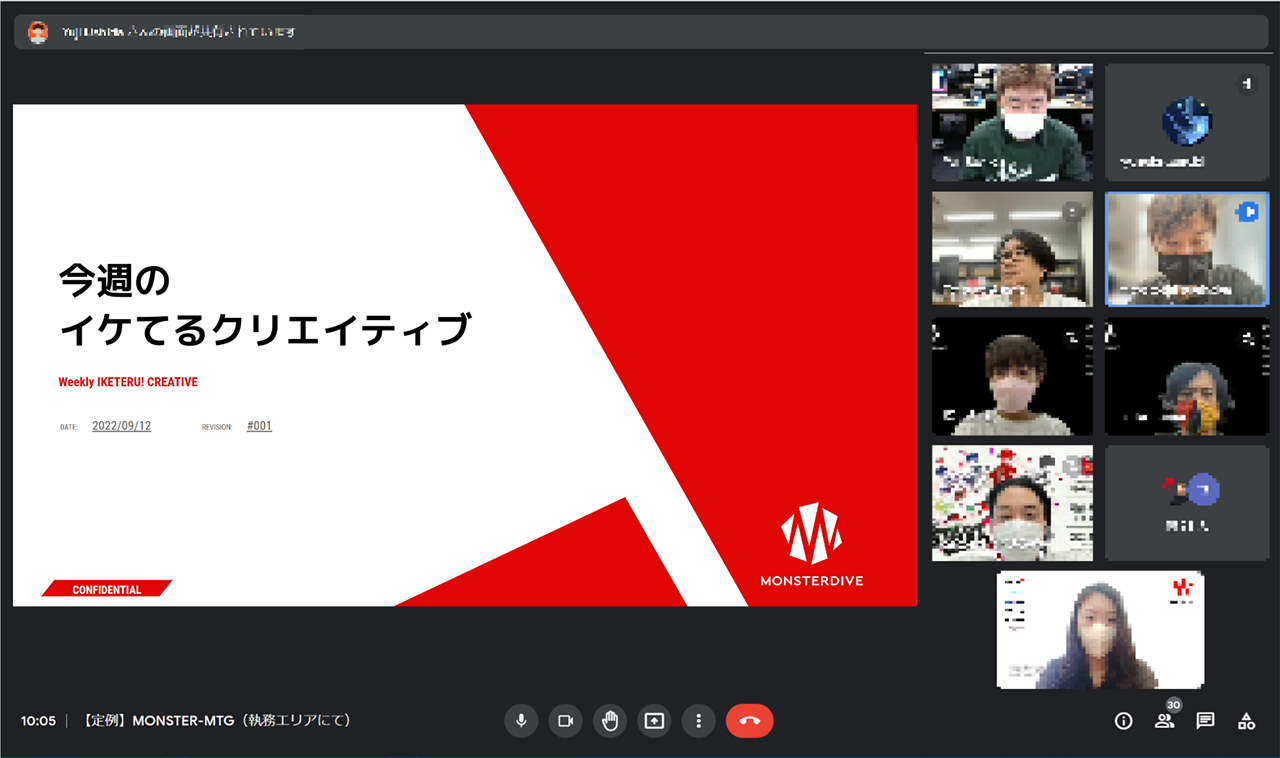Select the man with white mask video tile
Viewport: 1280px width, 758px height.
pos(1012,122)
